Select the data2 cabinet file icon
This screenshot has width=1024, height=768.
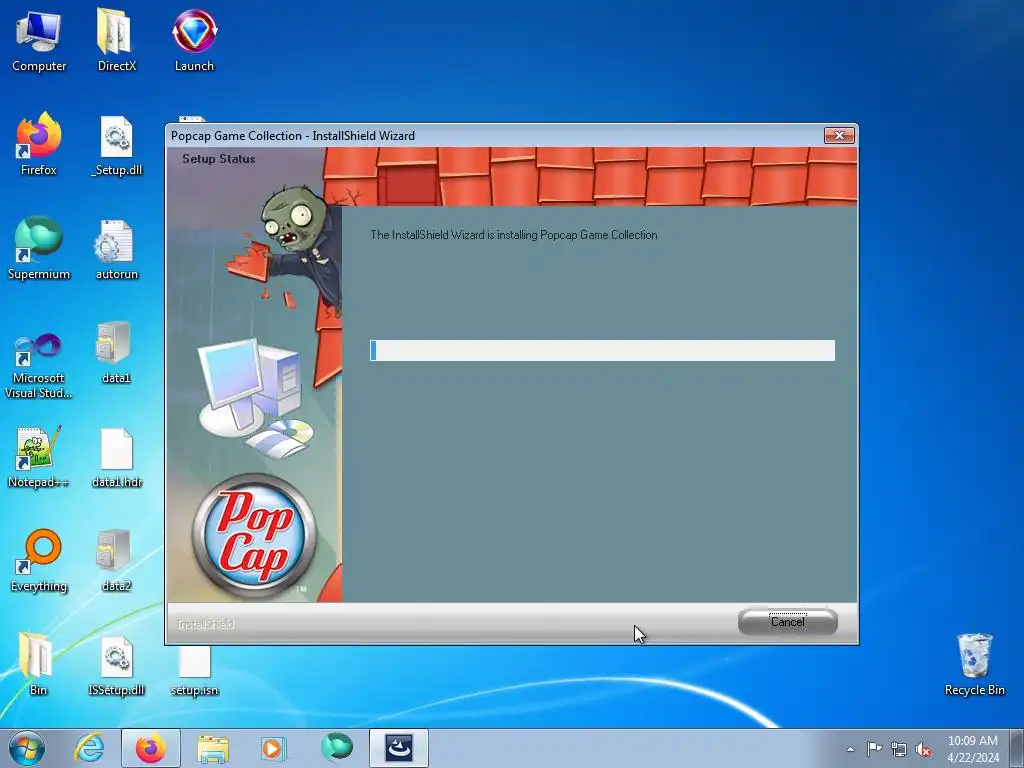pyautogui.click(x=116, y=561)
